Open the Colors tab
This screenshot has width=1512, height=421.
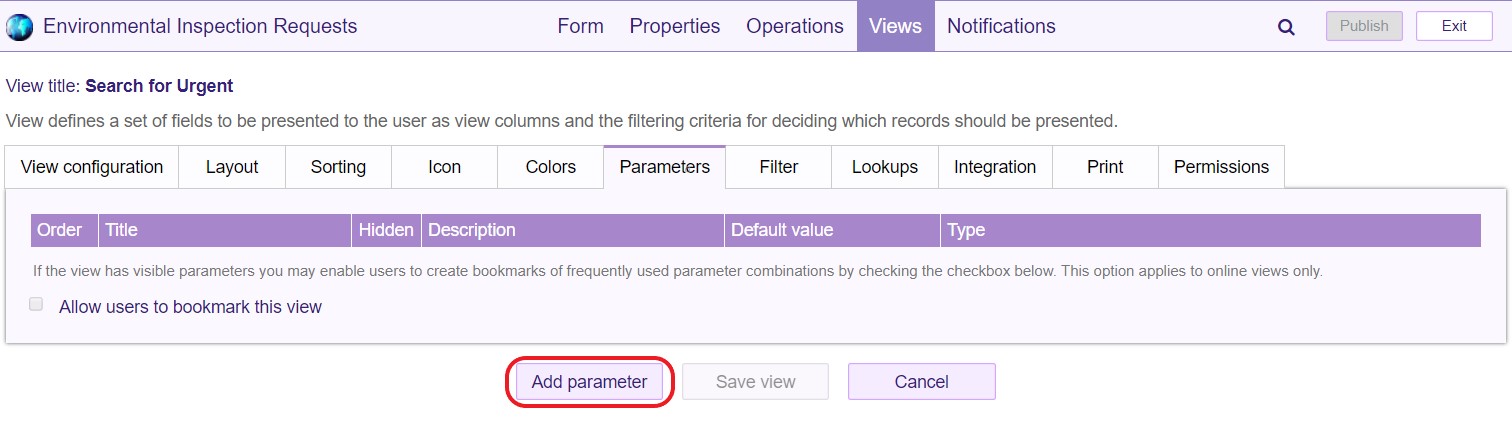click(550, 167)
